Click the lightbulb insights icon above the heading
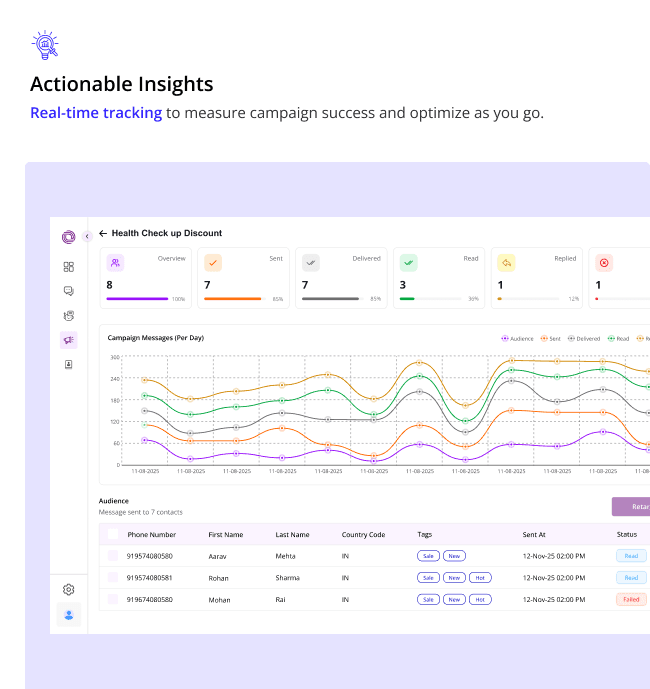Viewport: 650px width, 689px height. point(45,45)
